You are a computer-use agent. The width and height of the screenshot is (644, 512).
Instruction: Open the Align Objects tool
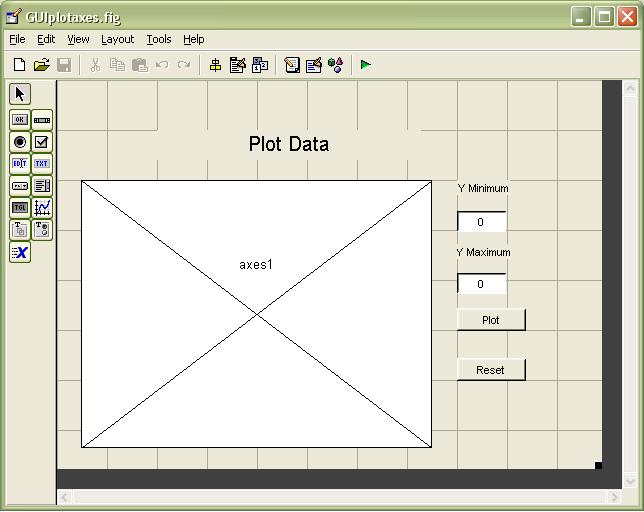(215, 65)
